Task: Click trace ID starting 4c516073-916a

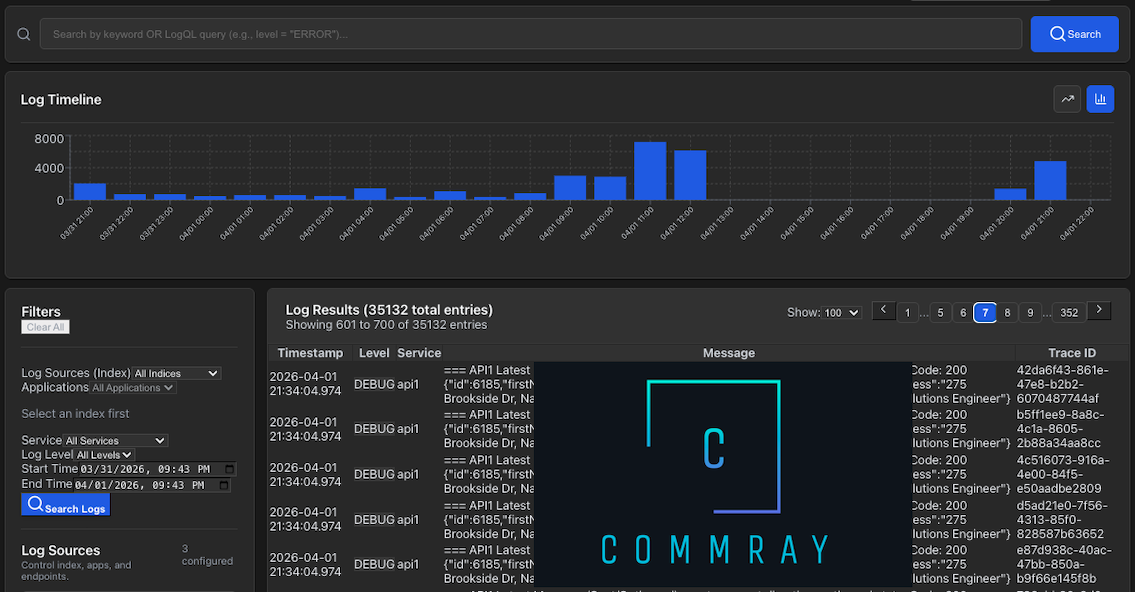Action: point(1062,474)
